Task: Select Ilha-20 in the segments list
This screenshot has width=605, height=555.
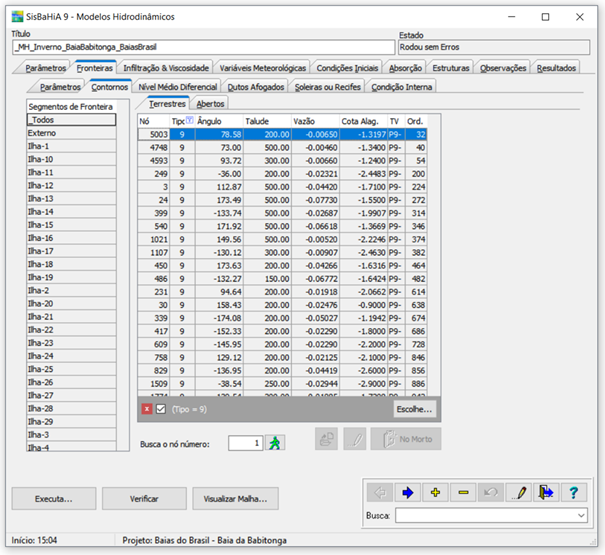Action: pyautogui.click(x=71, y=304)
